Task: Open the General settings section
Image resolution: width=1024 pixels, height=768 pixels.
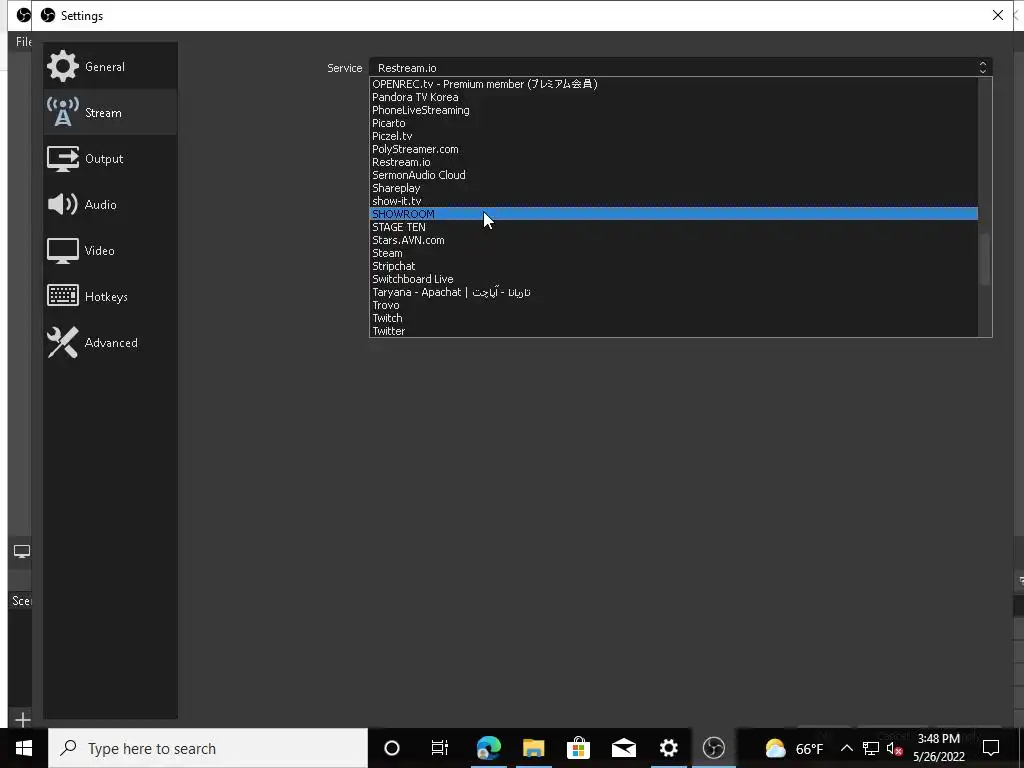Action: 110,67
